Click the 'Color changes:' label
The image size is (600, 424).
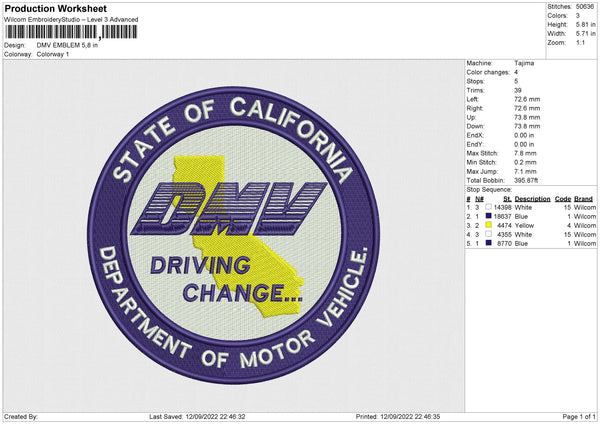(488, 72)
